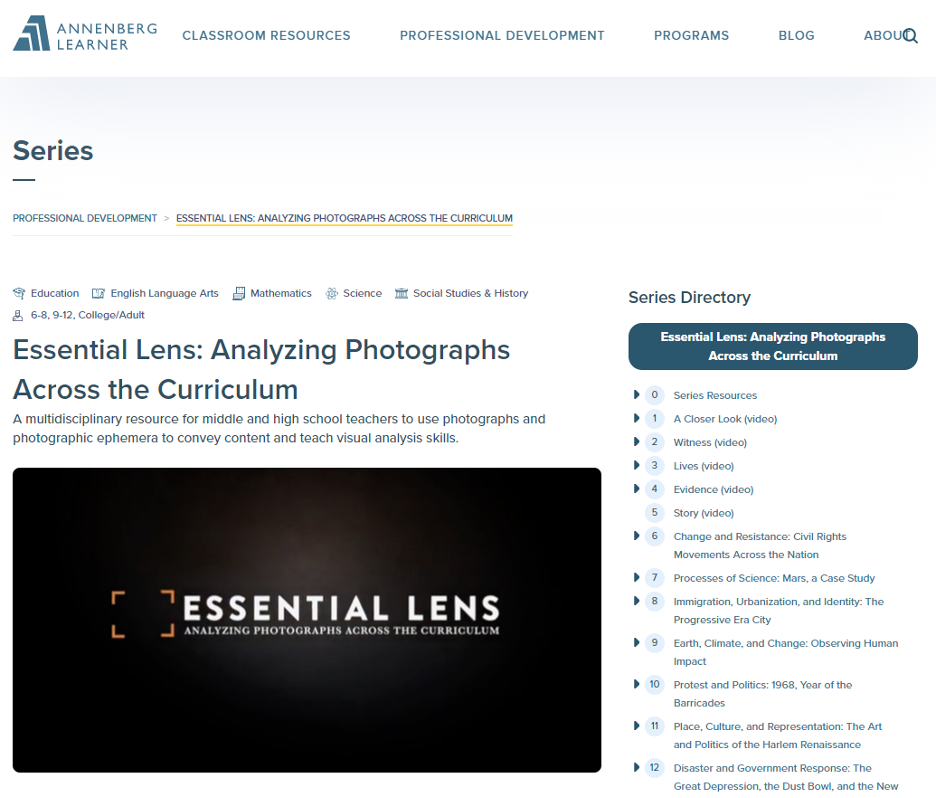The width and height of the screenshot is (936, 798).
Task: Click number badge 12 in directory
Action: pos(655,768)
